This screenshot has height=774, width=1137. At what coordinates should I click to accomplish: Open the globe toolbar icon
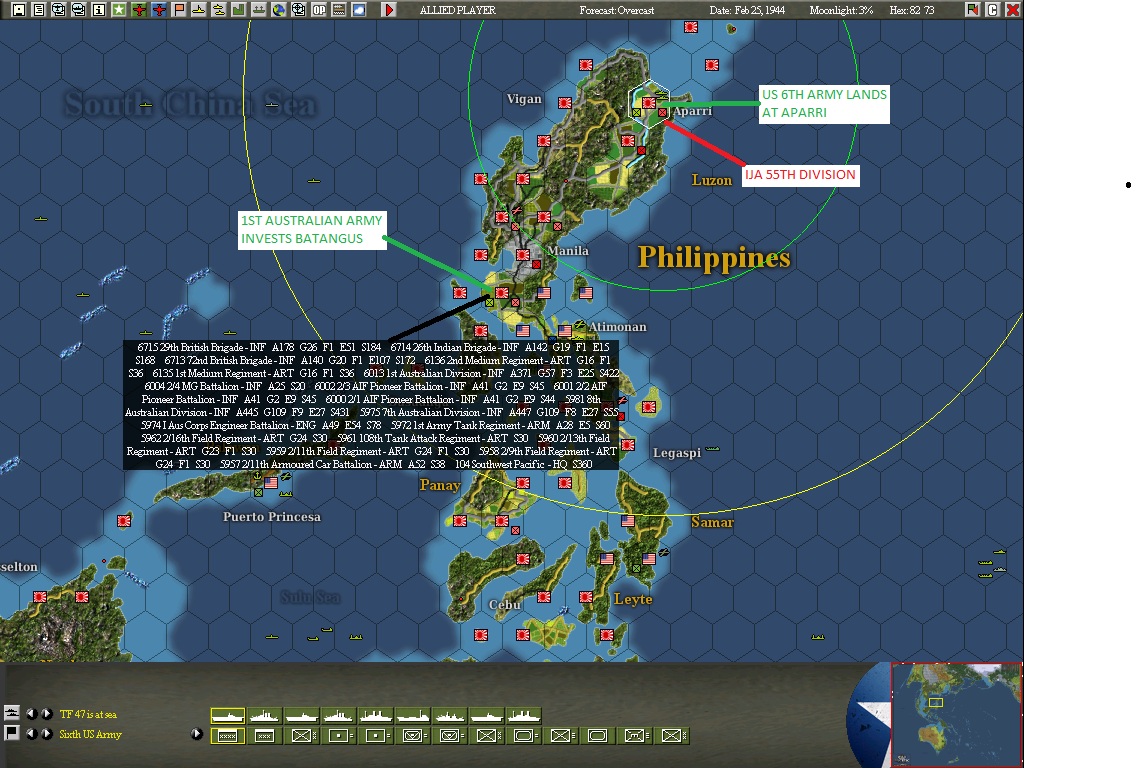click(x=278, y=10)
